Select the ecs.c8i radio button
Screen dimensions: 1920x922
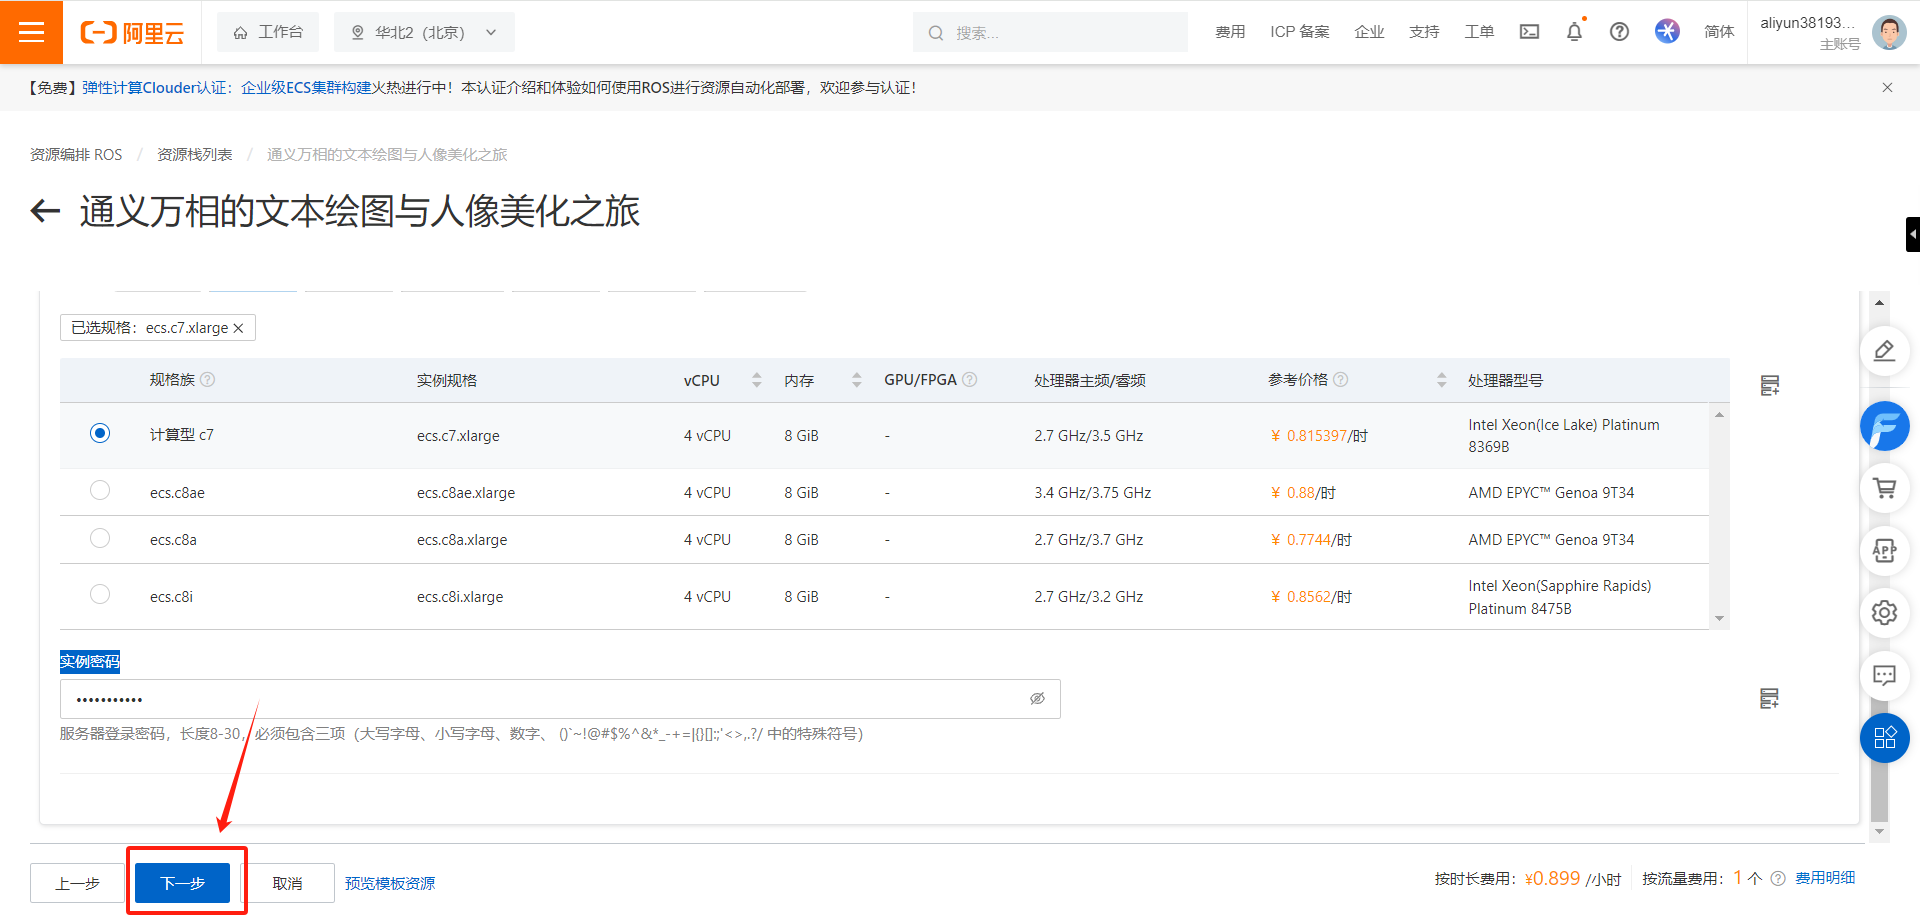100,594
